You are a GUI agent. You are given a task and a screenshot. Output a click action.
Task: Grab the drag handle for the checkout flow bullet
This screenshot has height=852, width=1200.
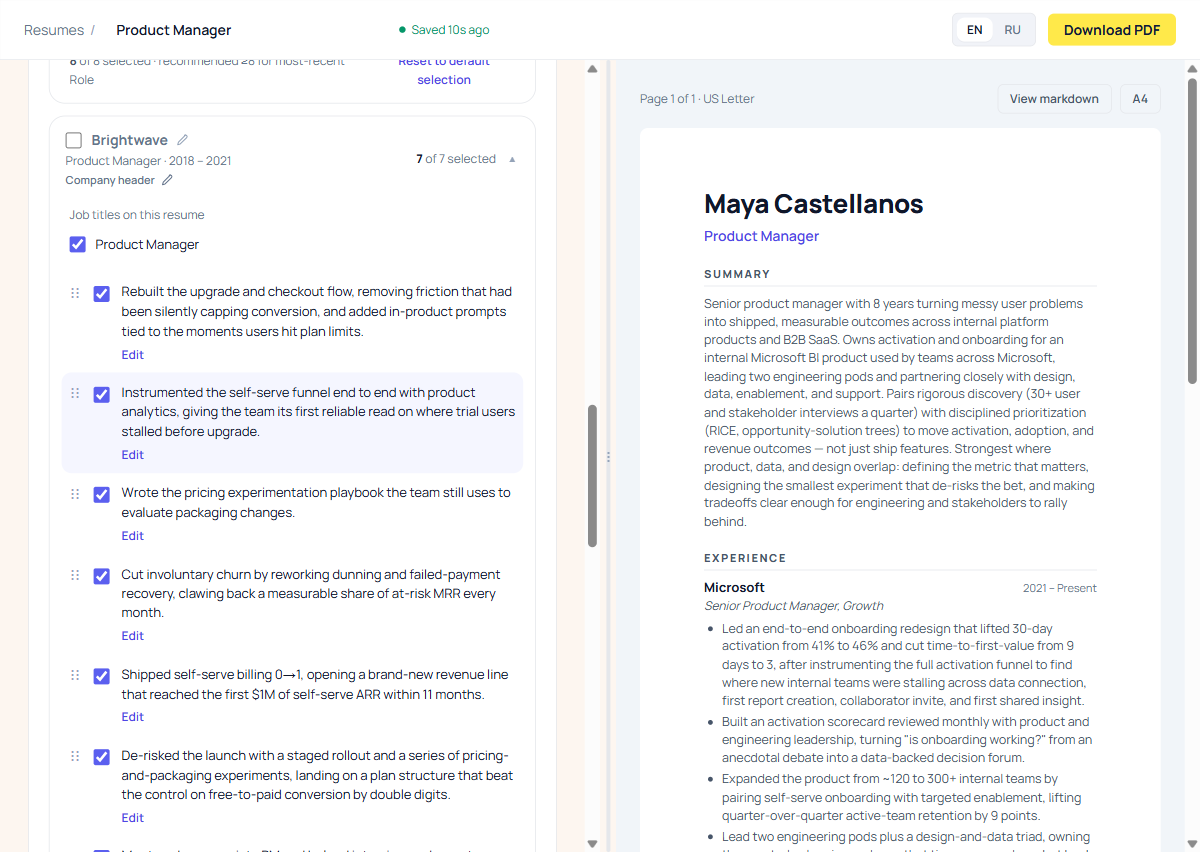click(x=75, y=293)
